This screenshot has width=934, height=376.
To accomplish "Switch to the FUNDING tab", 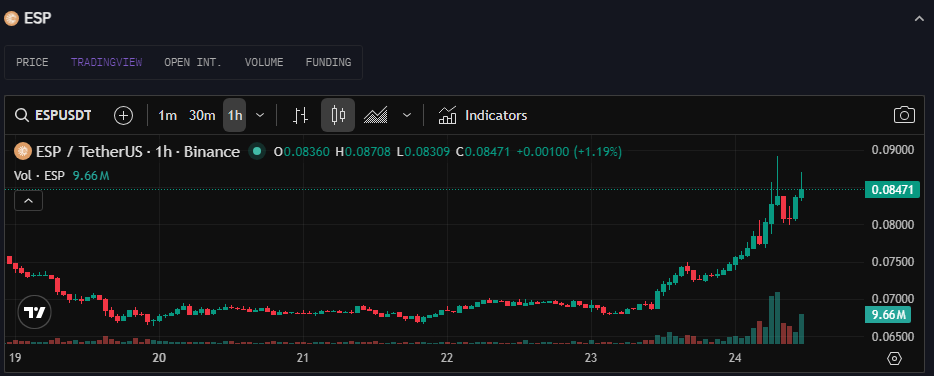I will pos(328,62).
